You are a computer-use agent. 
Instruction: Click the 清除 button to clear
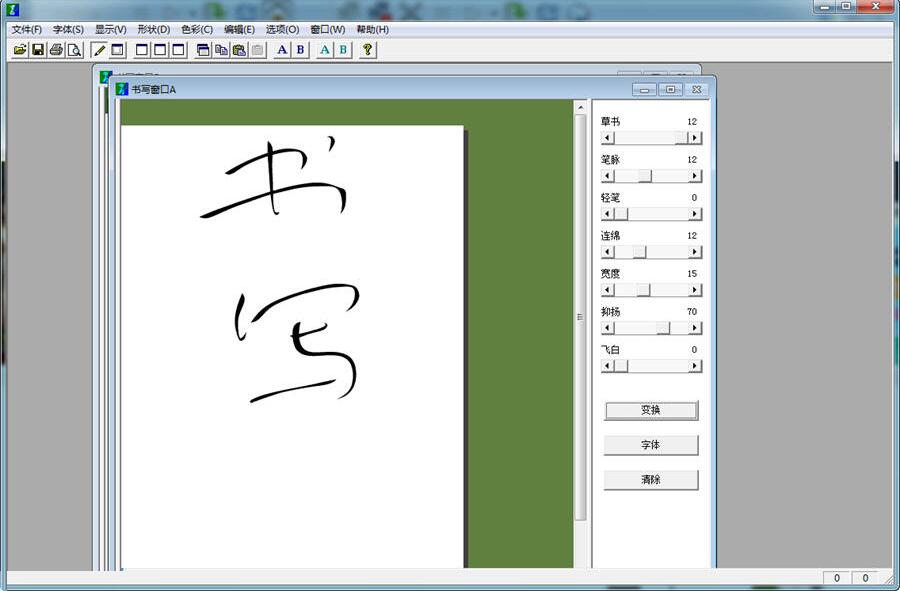point(650,480)
